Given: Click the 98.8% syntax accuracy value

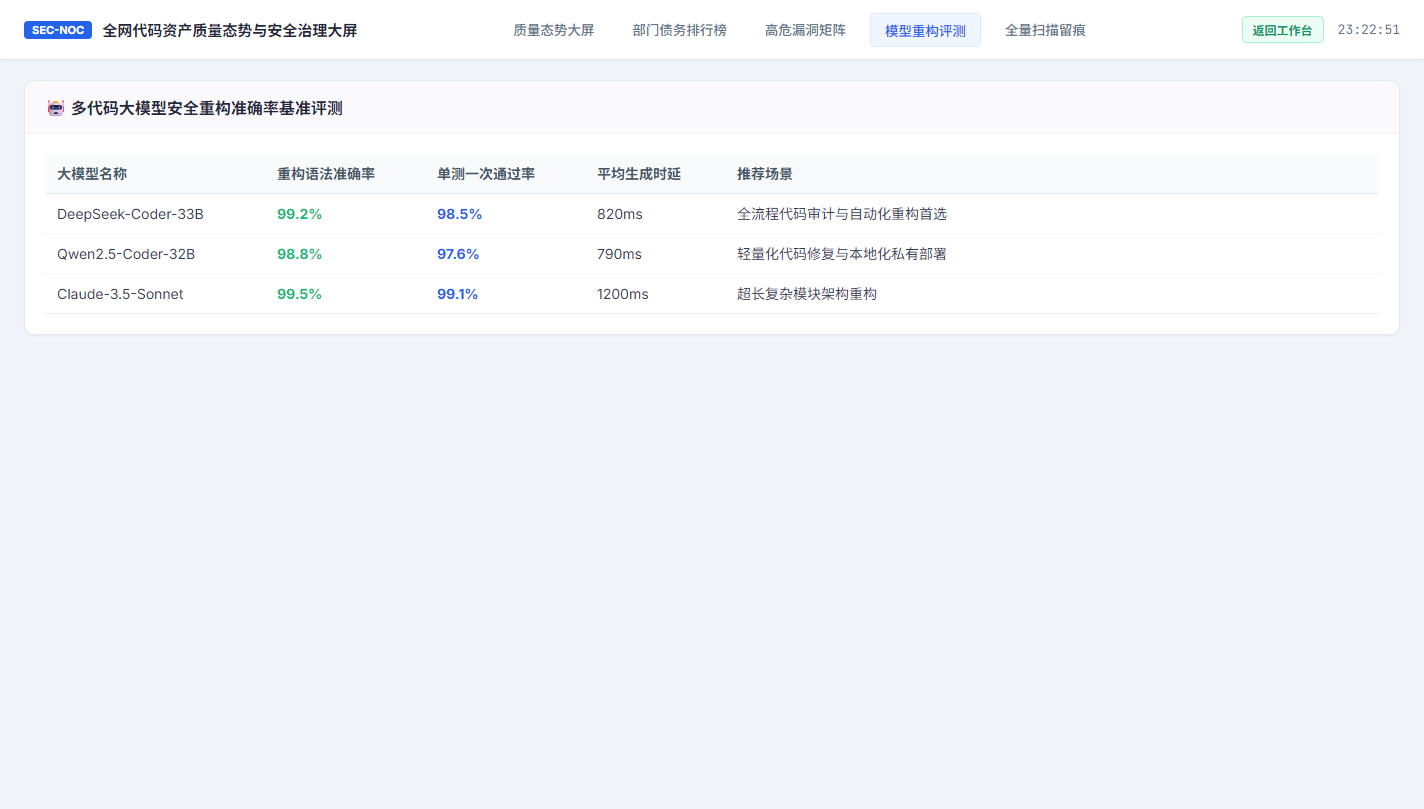Looking at the screenshot, I should point(299,254).
